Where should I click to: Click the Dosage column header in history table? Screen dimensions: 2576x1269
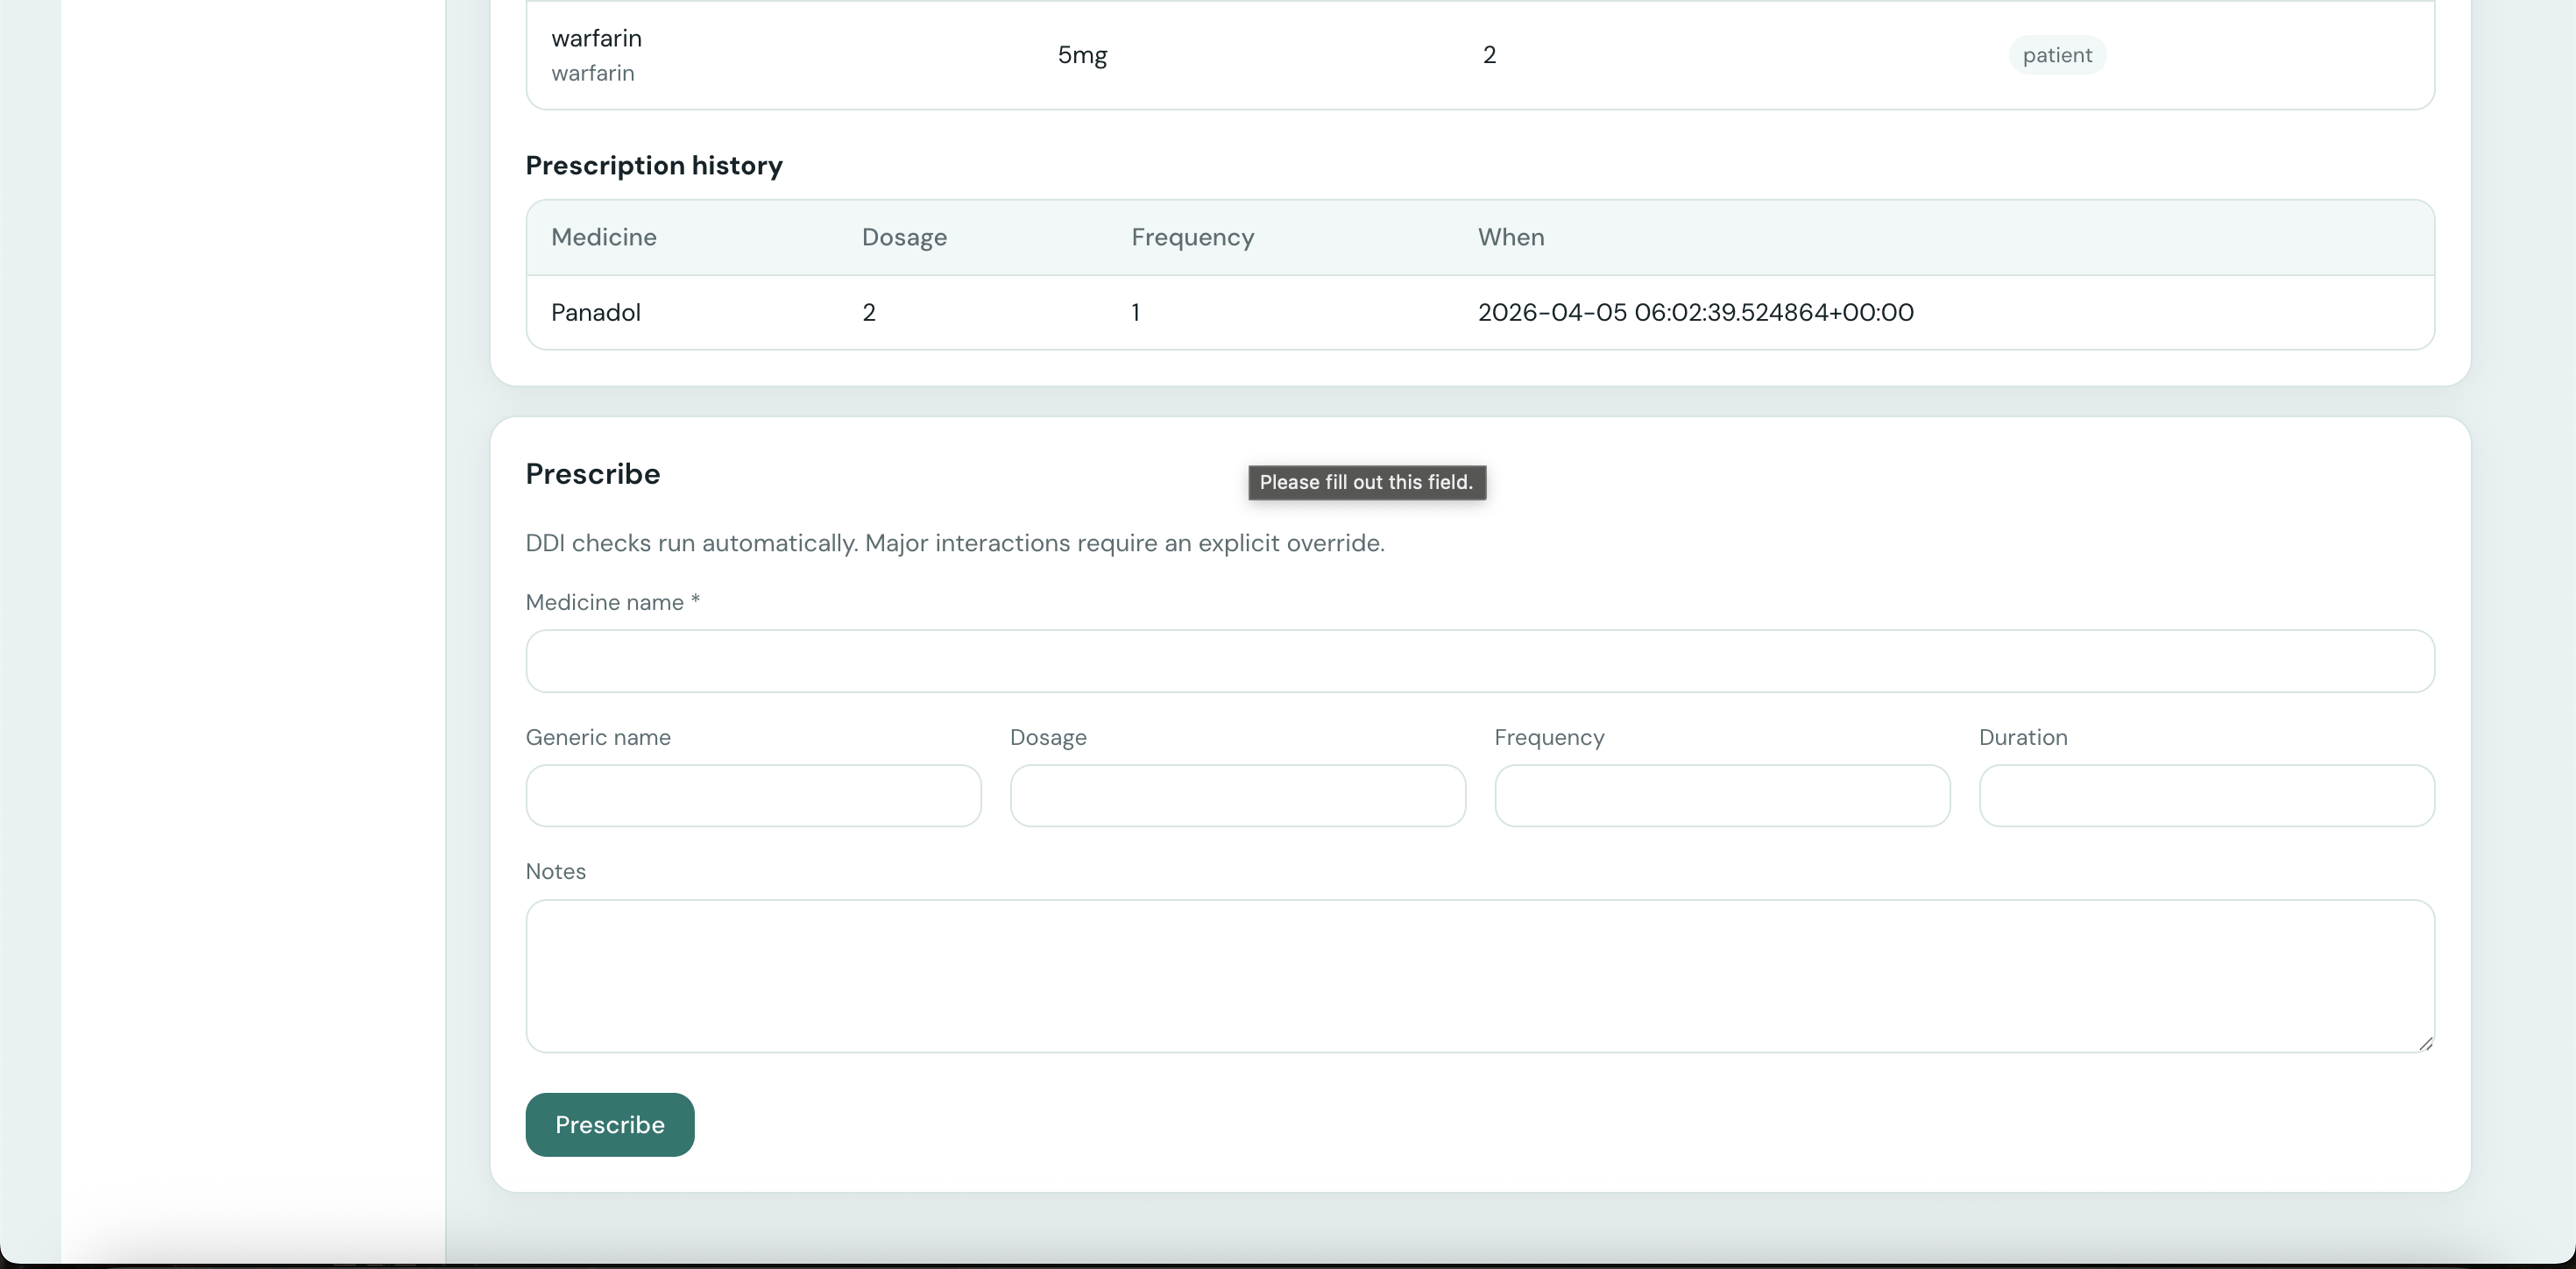(x=904, y=237)
